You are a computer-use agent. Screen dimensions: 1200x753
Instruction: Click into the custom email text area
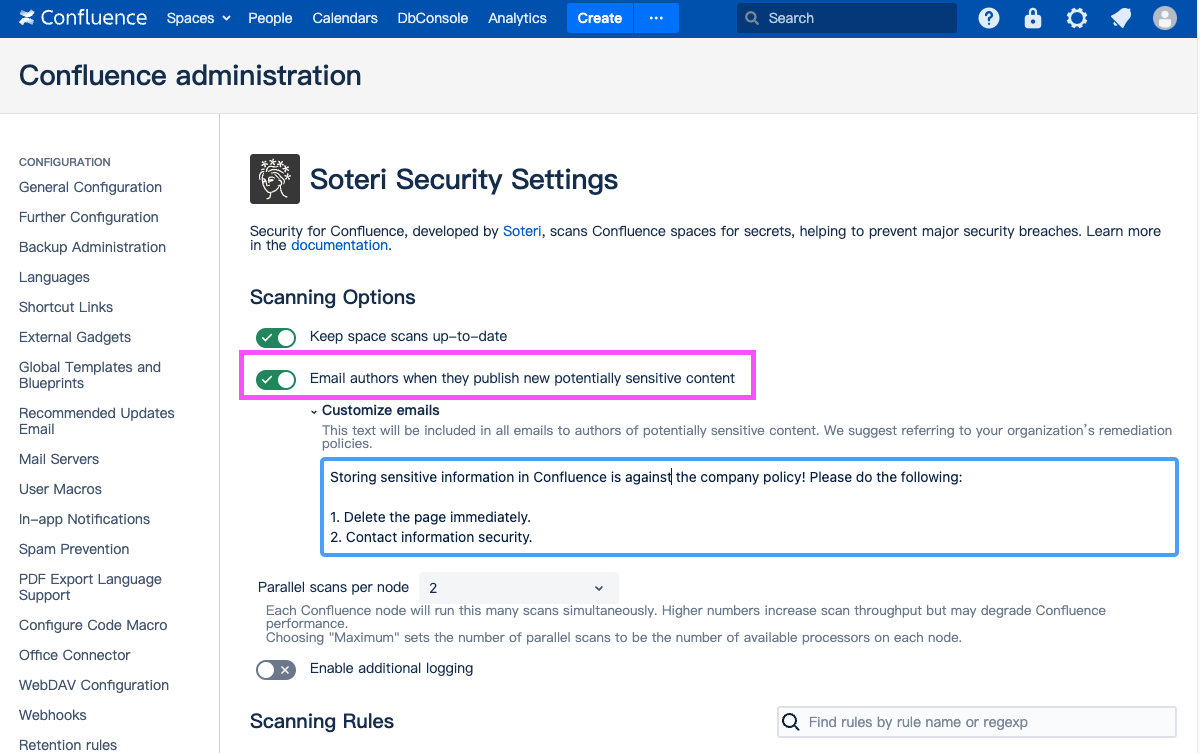pos(748,507)
